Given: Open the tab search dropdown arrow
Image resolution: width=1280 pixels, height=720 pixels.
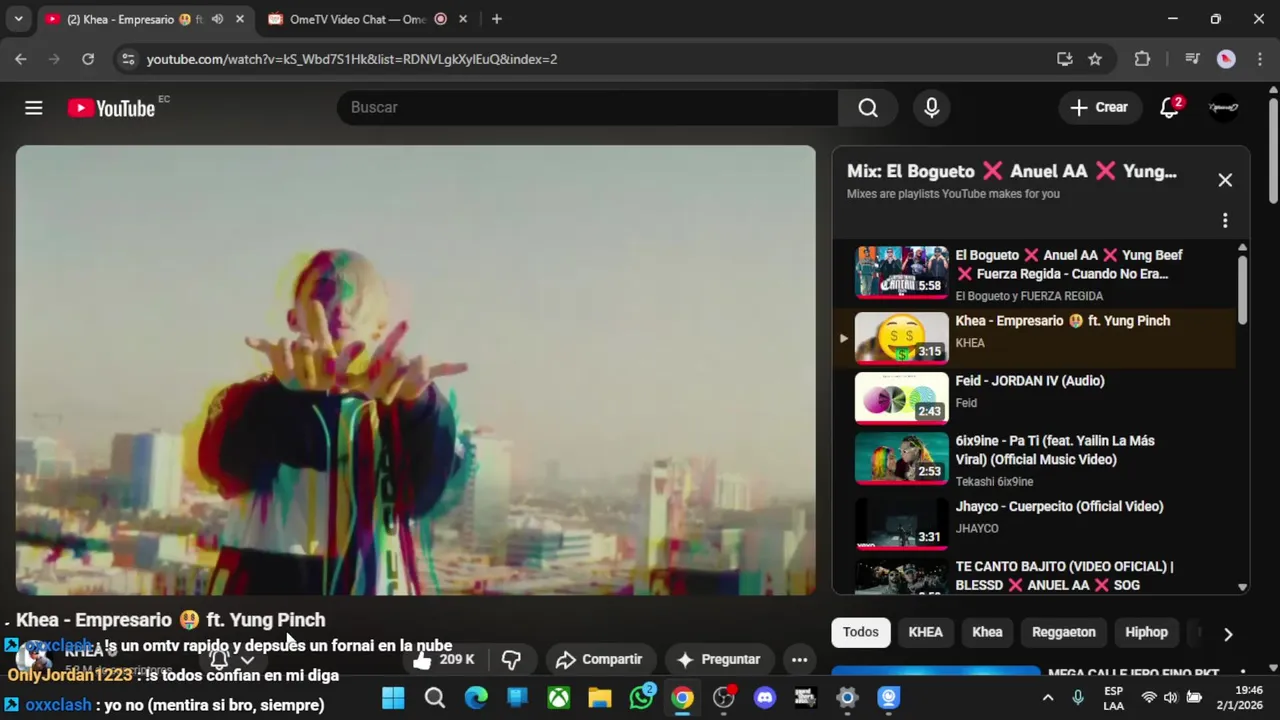Looking at the screenshot, I should [x=18, y=19].
